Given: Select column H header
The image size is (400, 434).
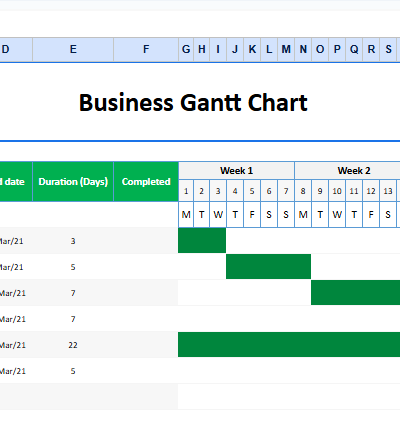Looking at the screenshot, I should tap(202, 50).
